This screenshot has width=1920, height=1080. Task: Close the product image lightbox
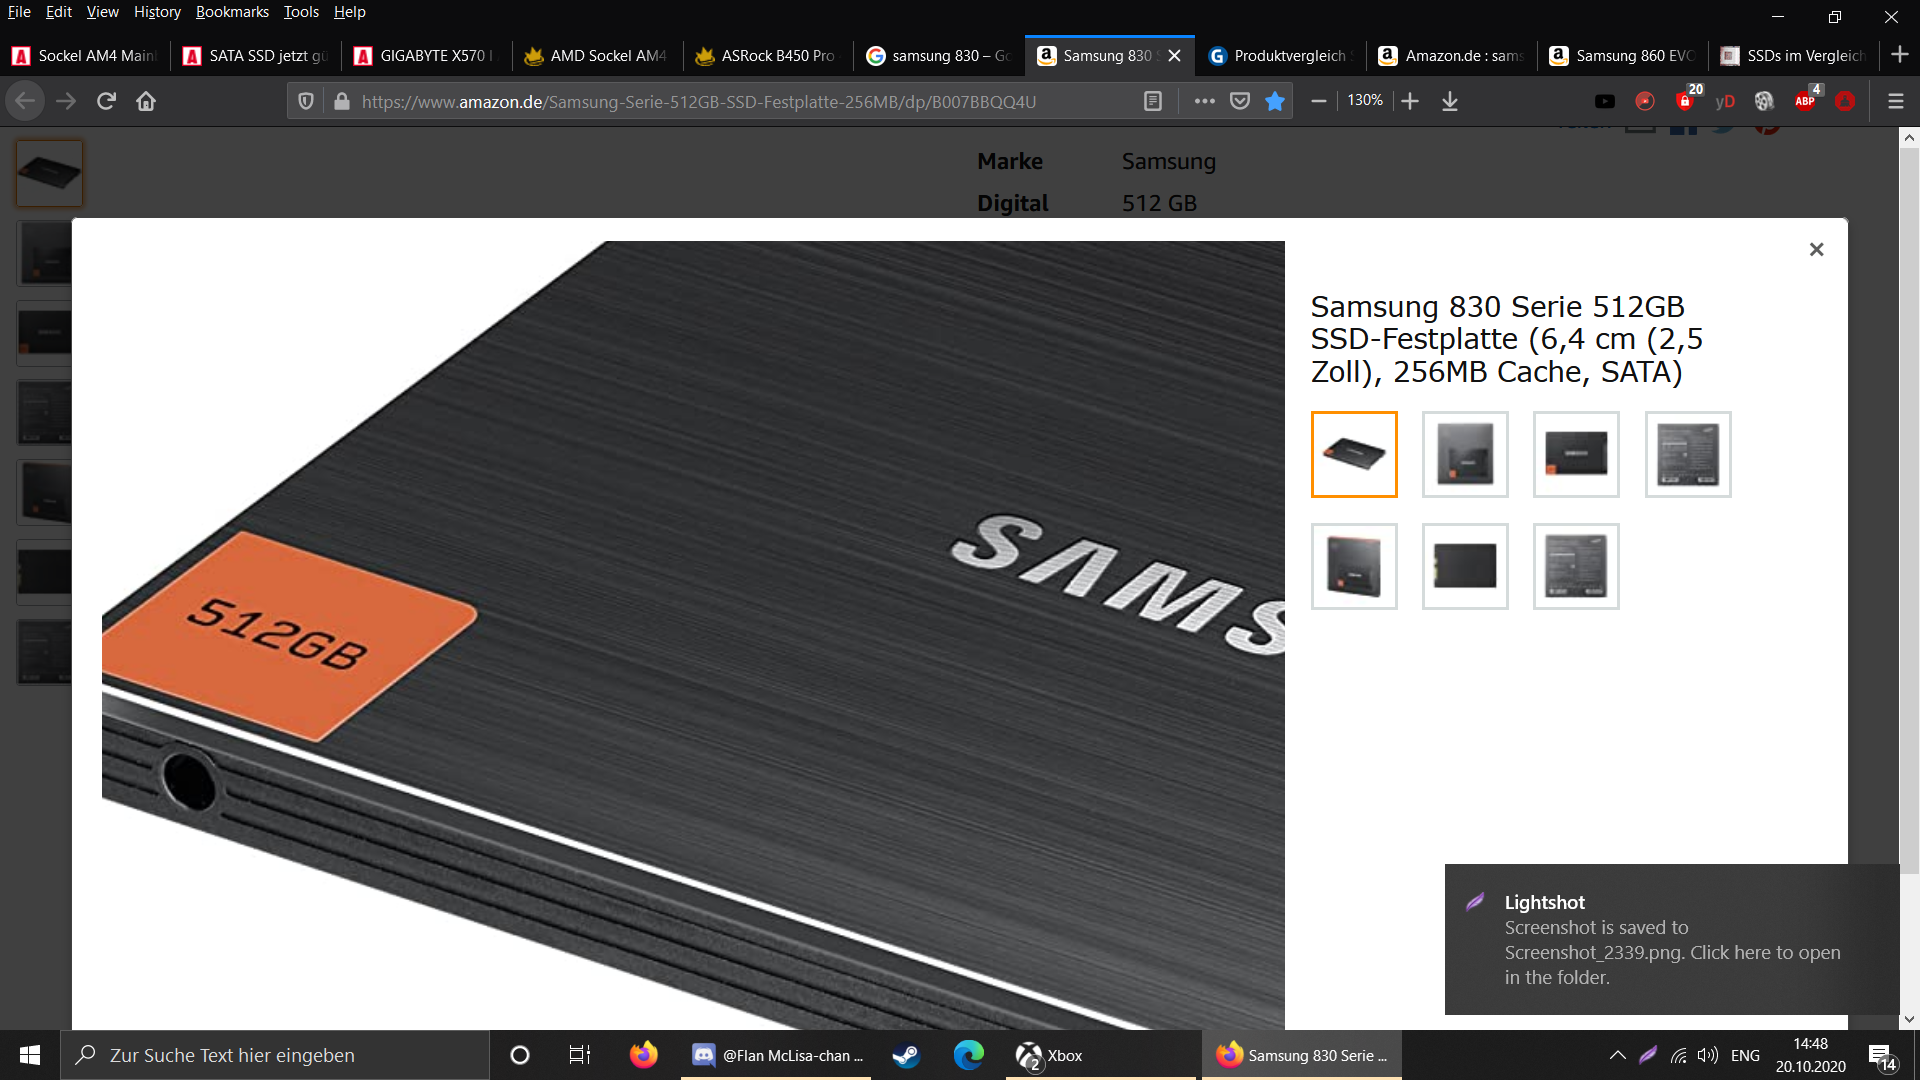[x=1816, y=249]
